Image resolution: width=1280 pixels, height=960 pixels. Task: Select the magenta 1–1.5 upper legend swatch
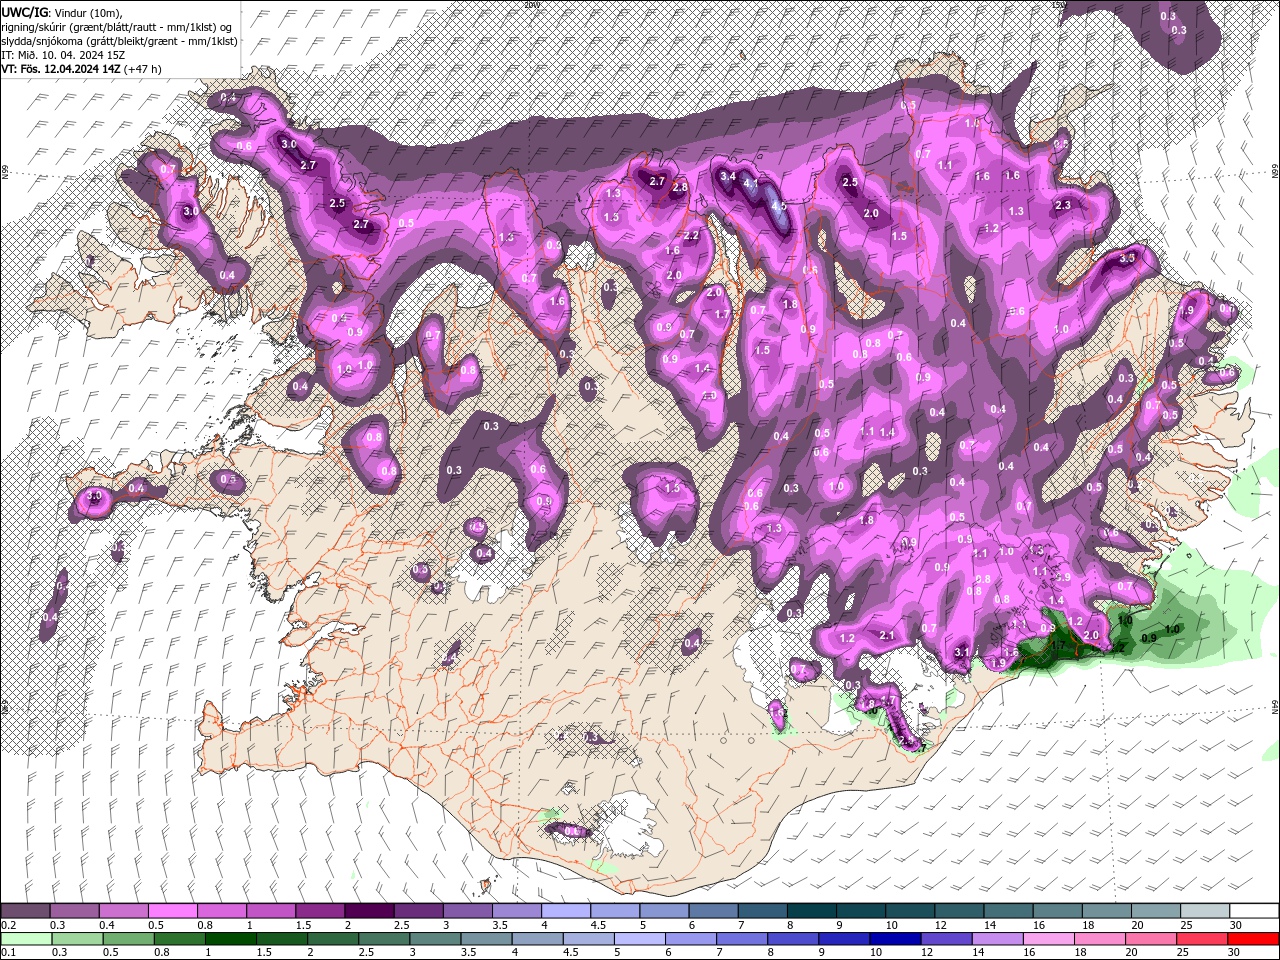270,911
